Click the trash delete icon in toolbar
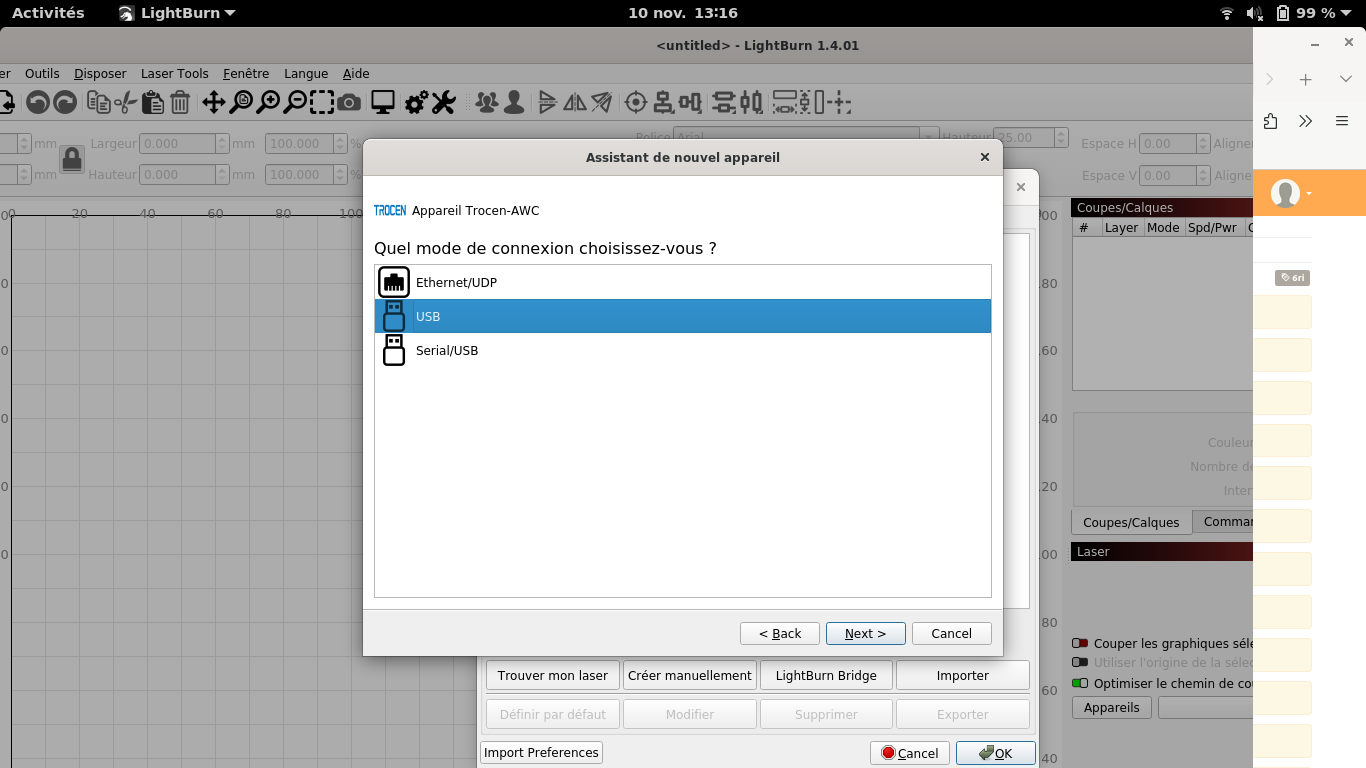This screenshot has height=768, width=1366. pos(180,102)
